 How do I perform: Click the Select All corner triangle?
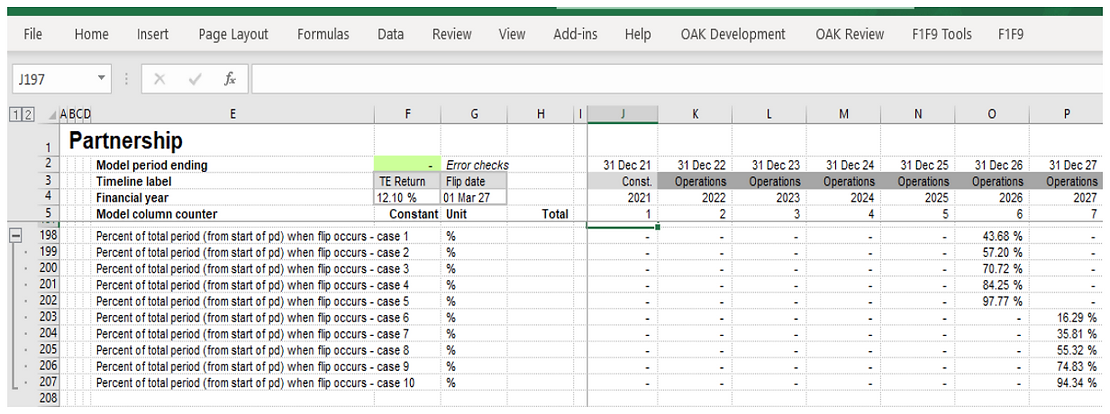pyautogui.click(x=50, y=114)
